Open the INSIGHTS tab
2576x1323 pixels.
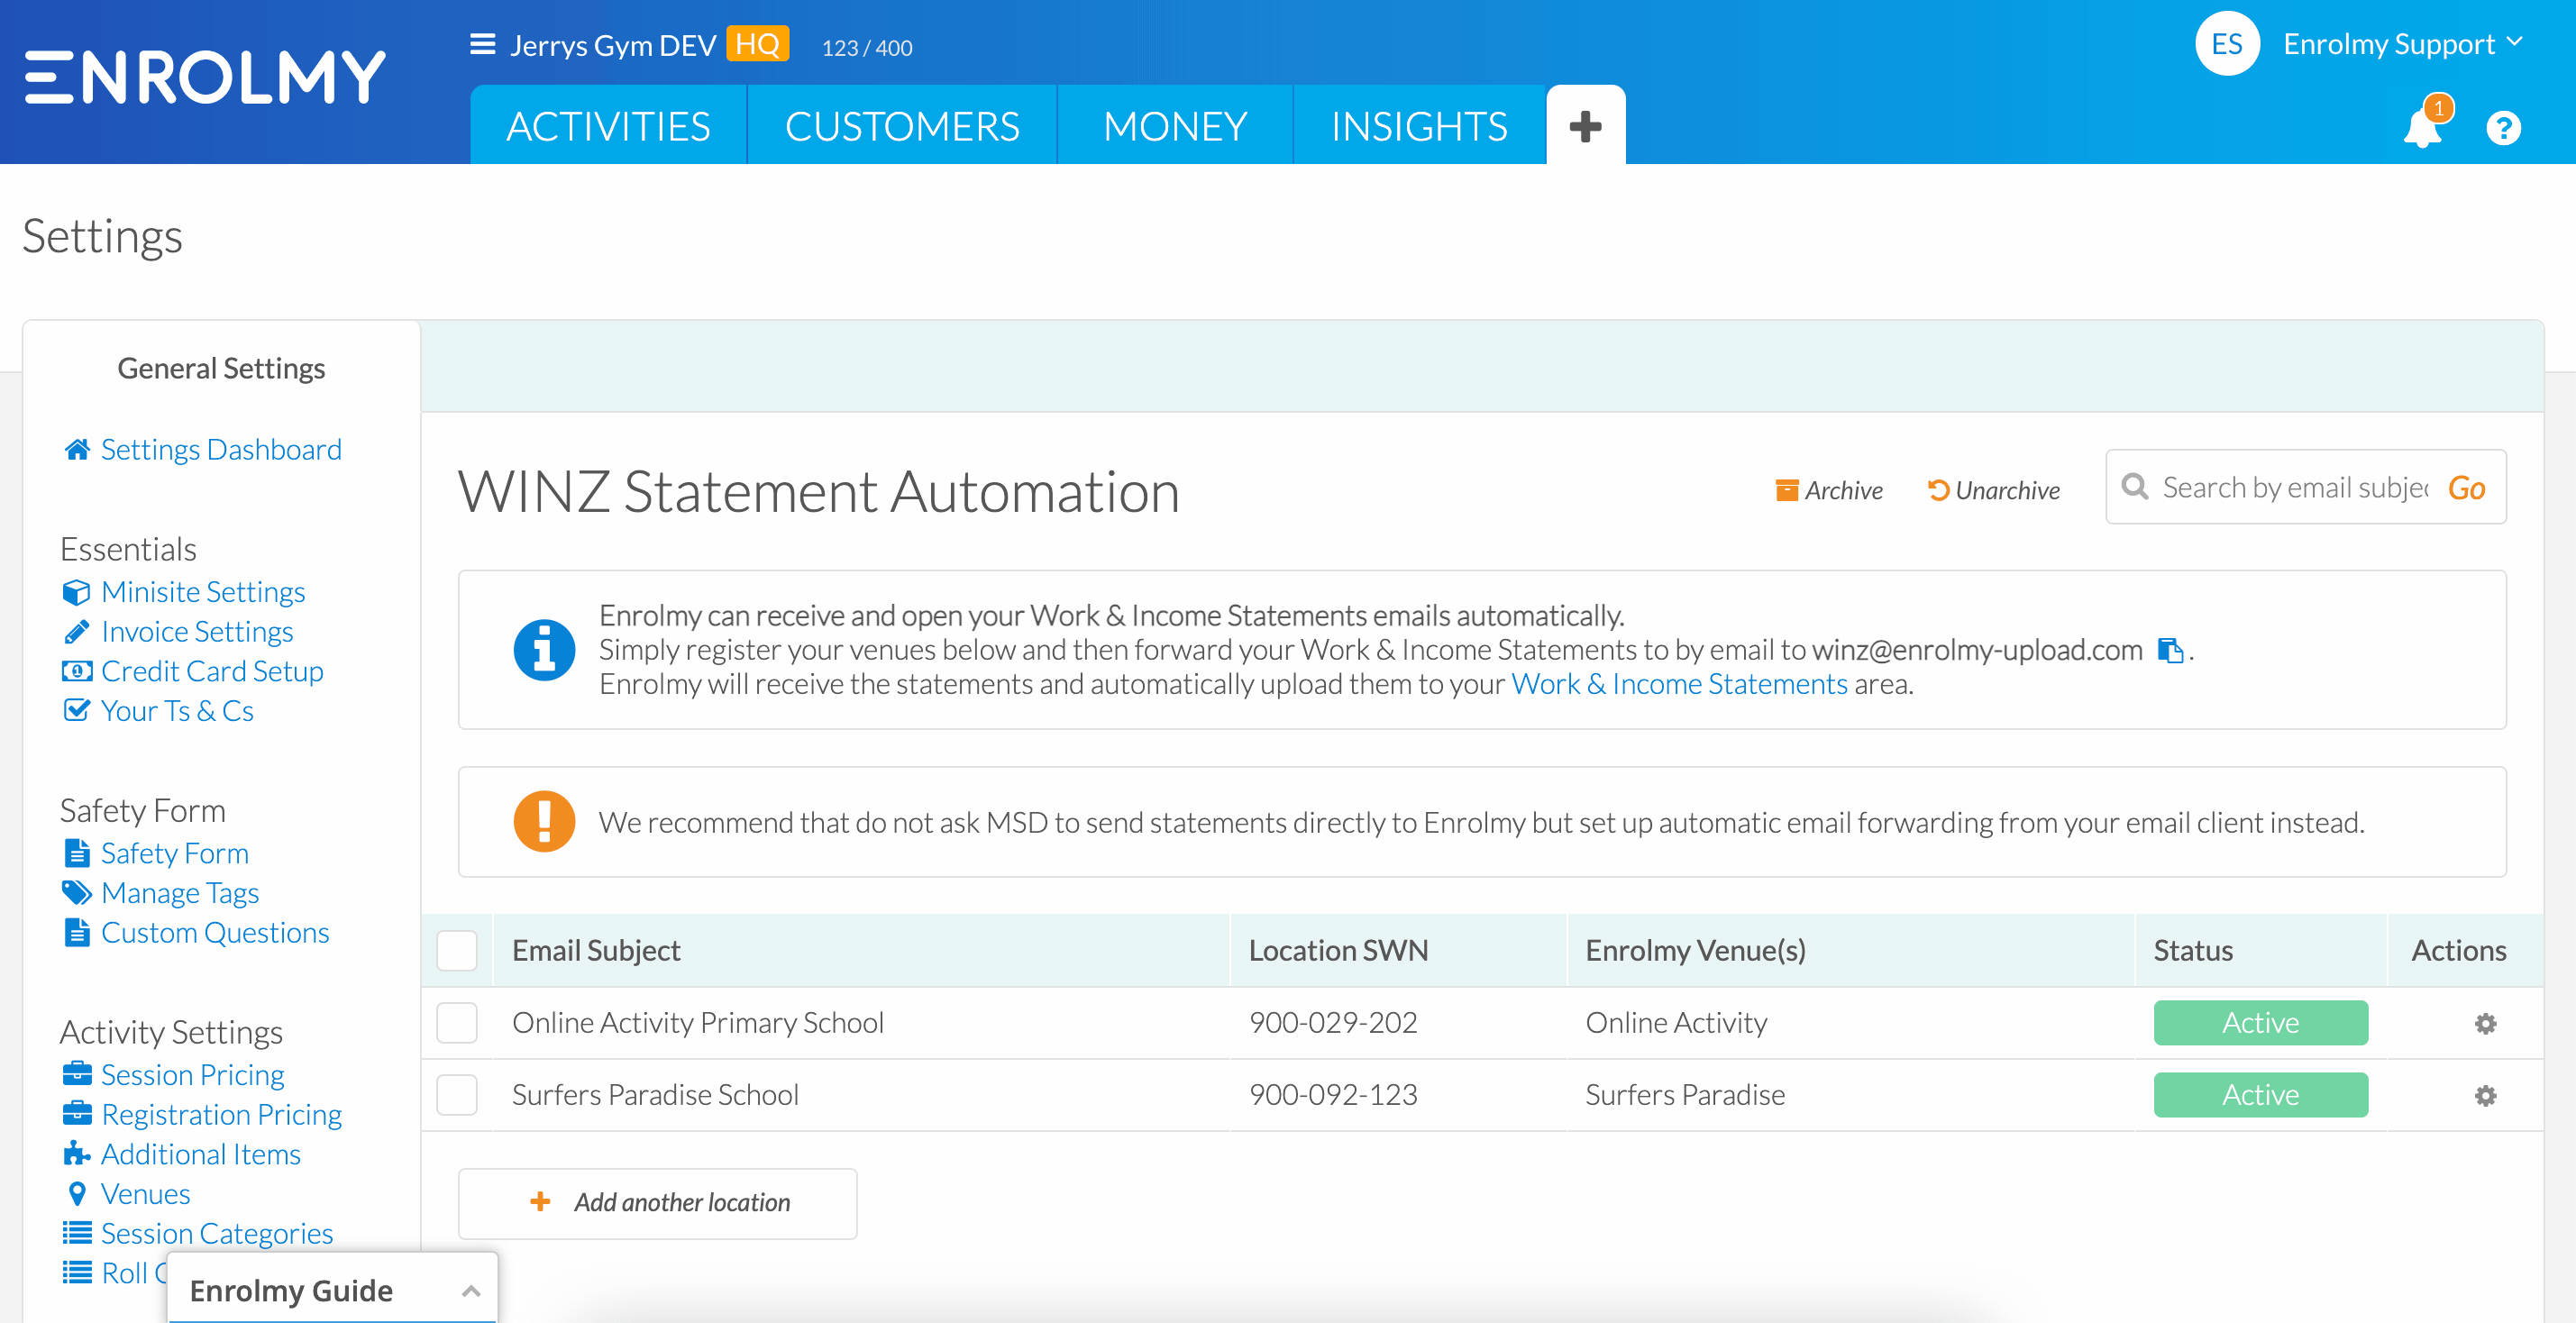pos(1419,126)
